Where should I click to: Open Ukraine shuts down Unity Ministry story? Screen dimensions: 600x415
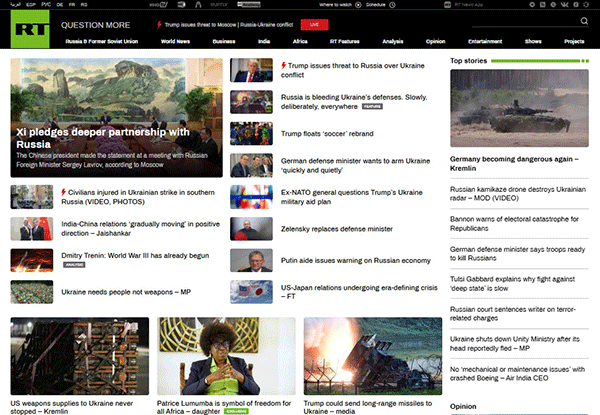click(515, 343)
